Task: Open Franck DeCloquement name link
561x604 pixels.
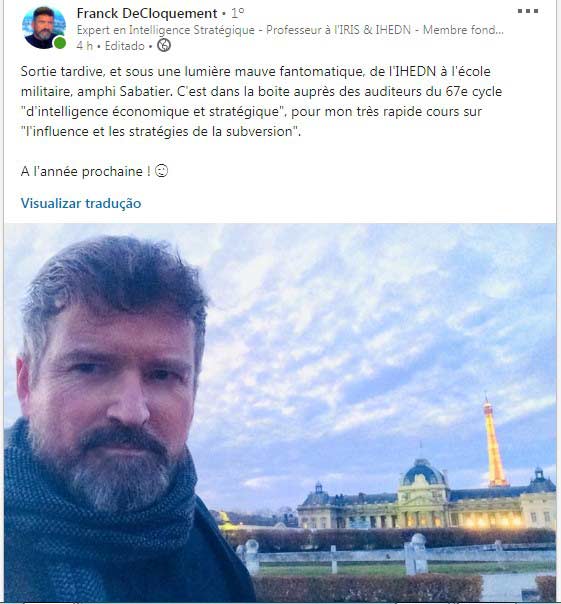Action: (147, 13)
